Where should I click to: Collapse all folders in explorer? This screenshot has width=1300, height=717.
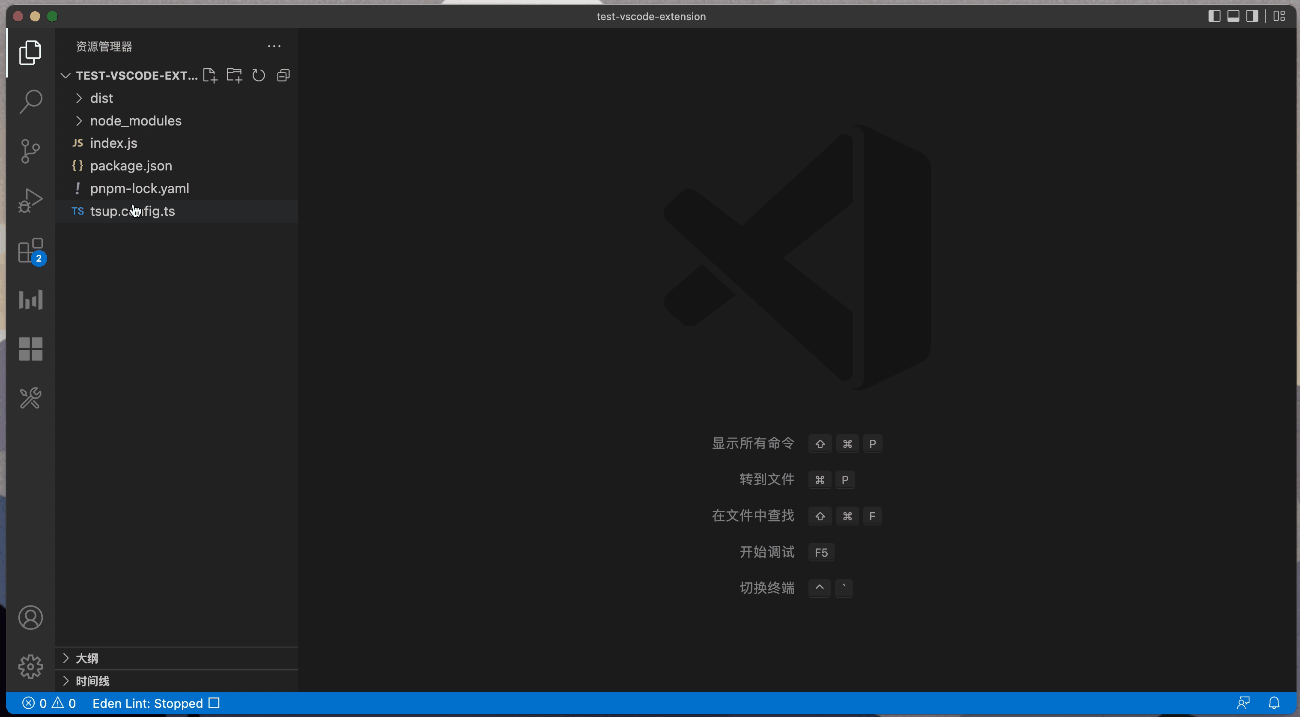point(283,75)
